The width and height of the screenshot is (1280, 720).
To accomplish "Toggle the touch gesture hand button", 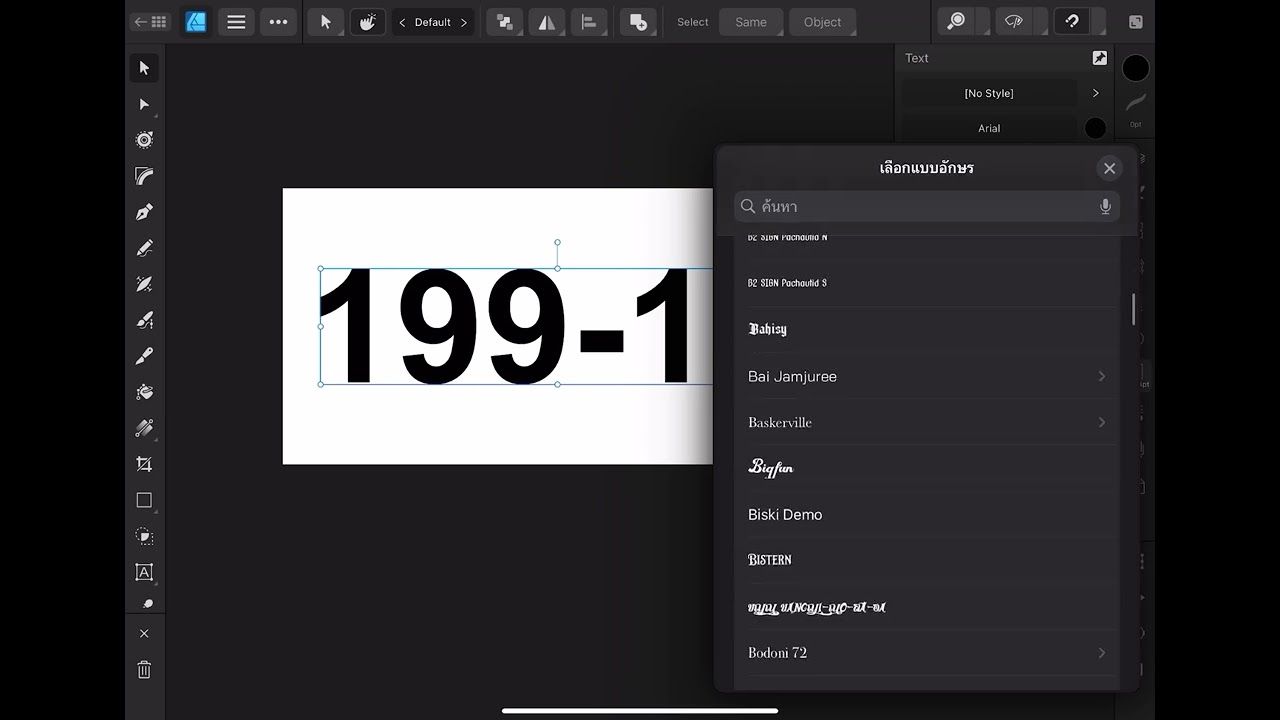I will [367, 22].
